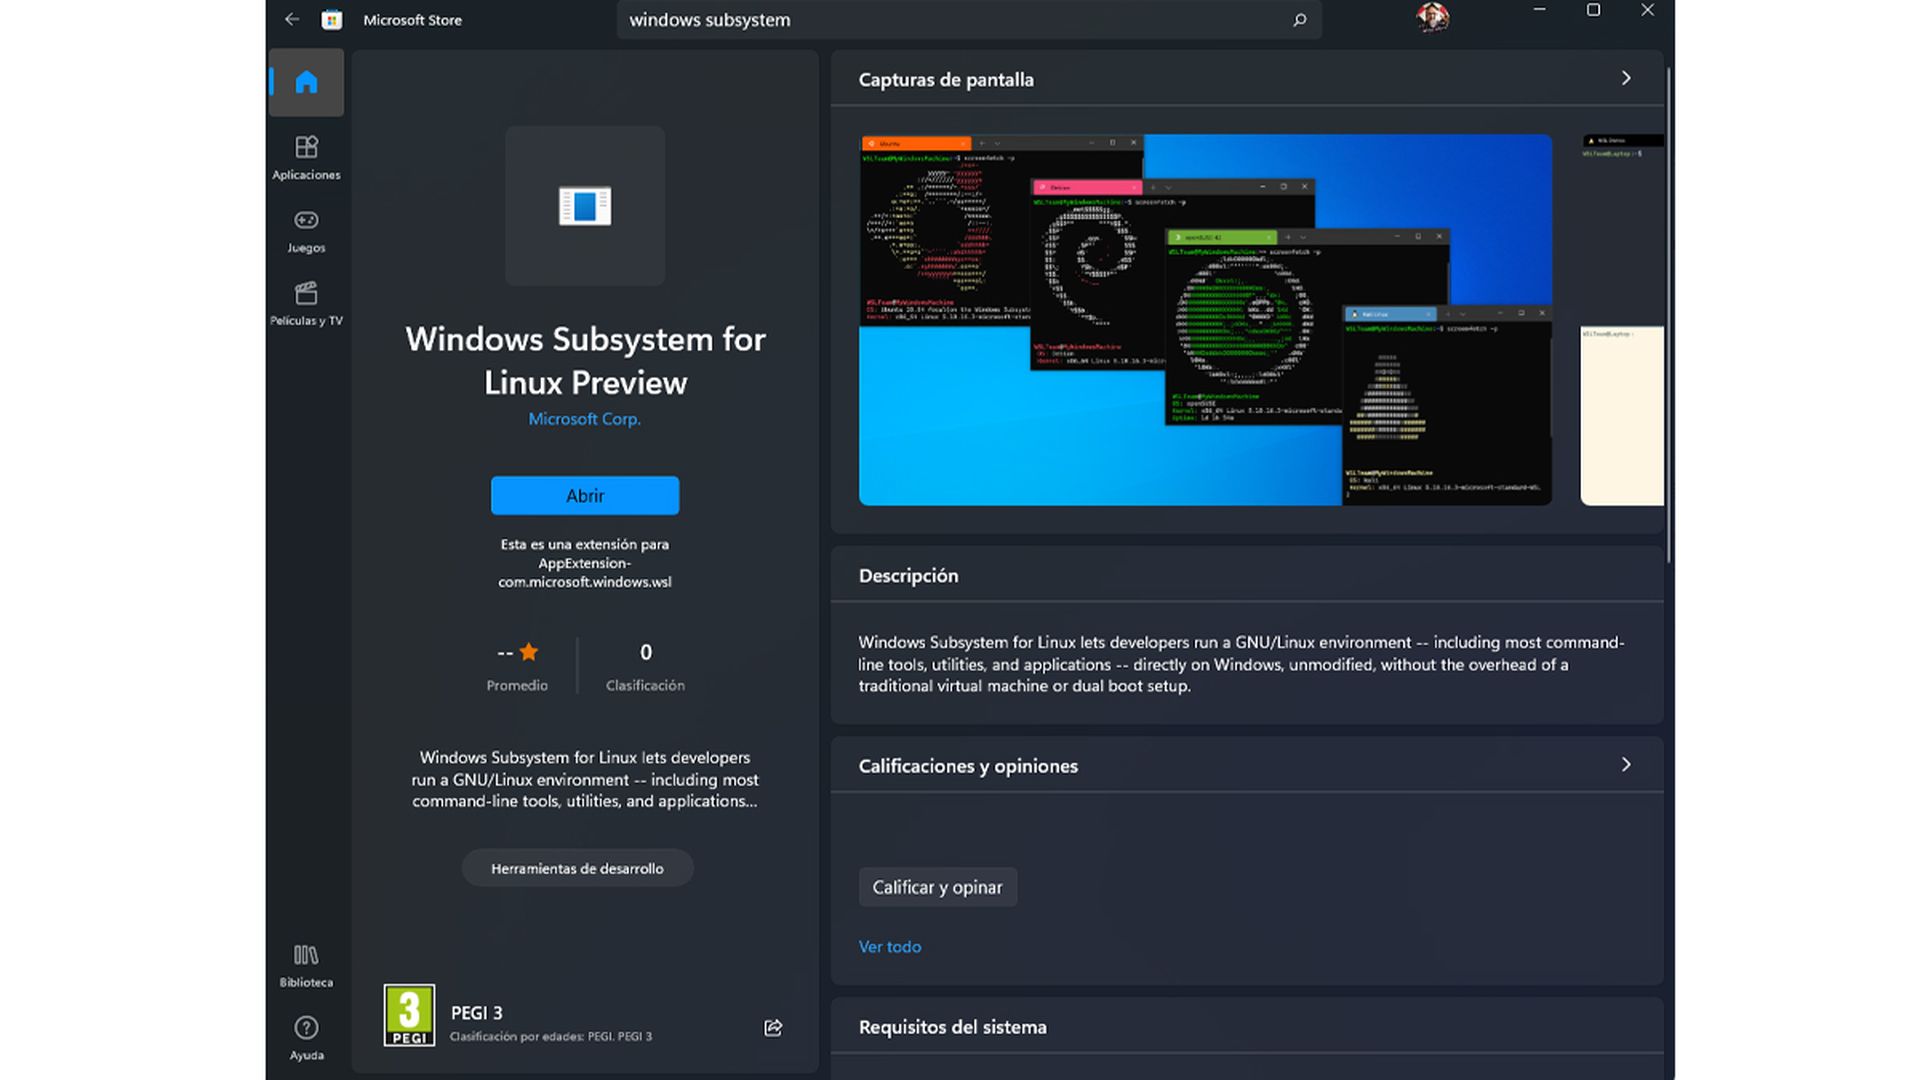Screen dimensions: 1920x1080
Task: Click the Herramientas de desarrollo tag
Action: 577,868
